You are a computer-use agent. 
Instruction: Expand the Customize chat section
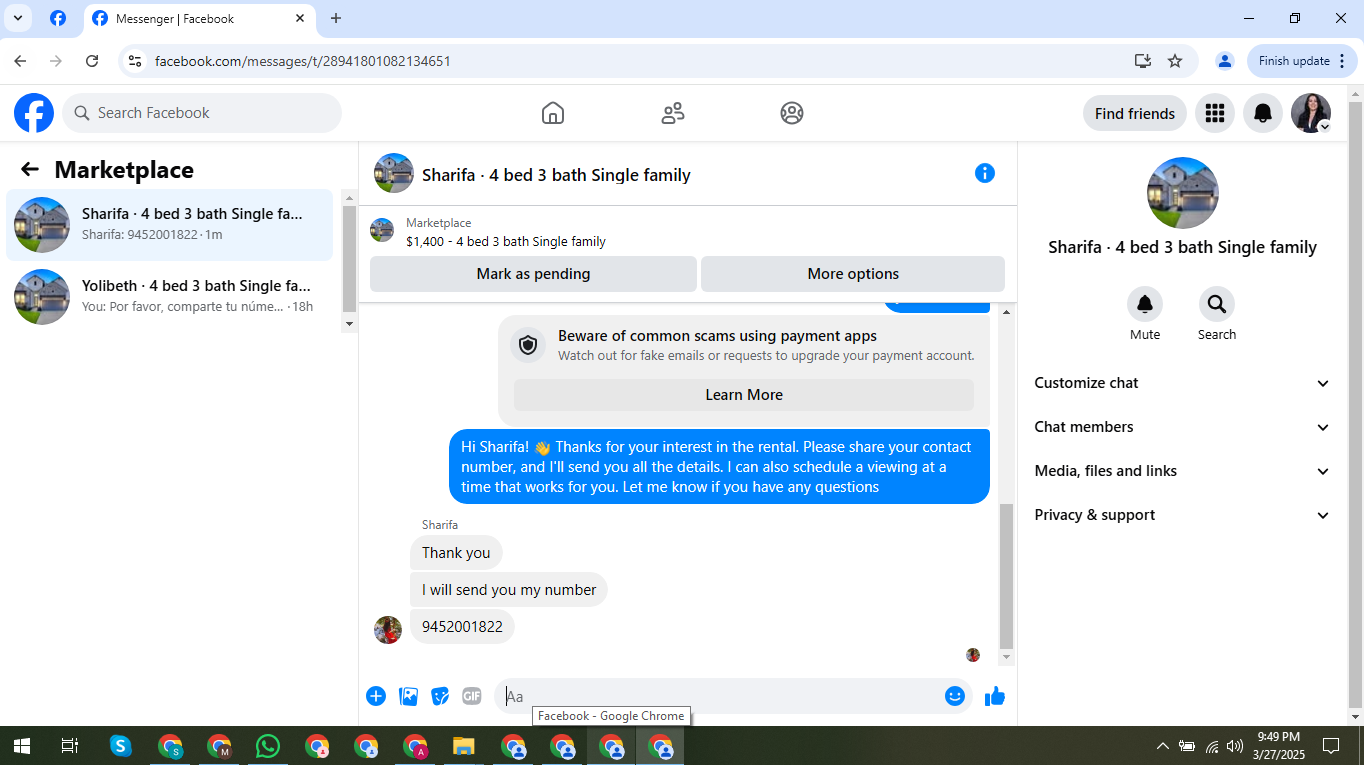1182,383
